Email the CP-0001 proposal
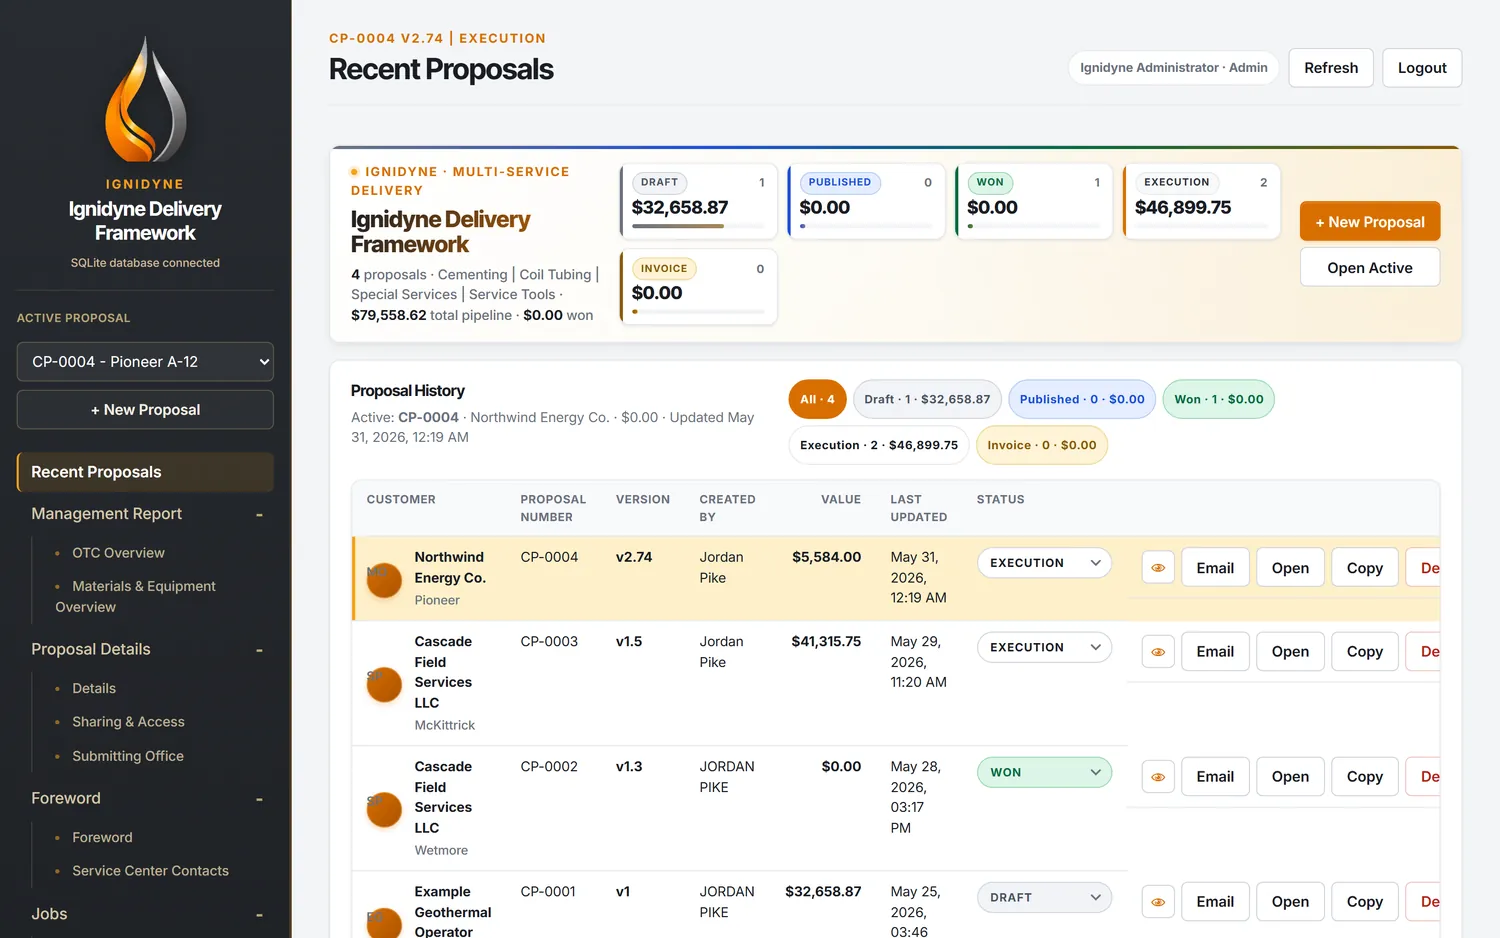The height and width of the screenshot is (938, 1500). pyautogui.click(x=1215, y=902)
